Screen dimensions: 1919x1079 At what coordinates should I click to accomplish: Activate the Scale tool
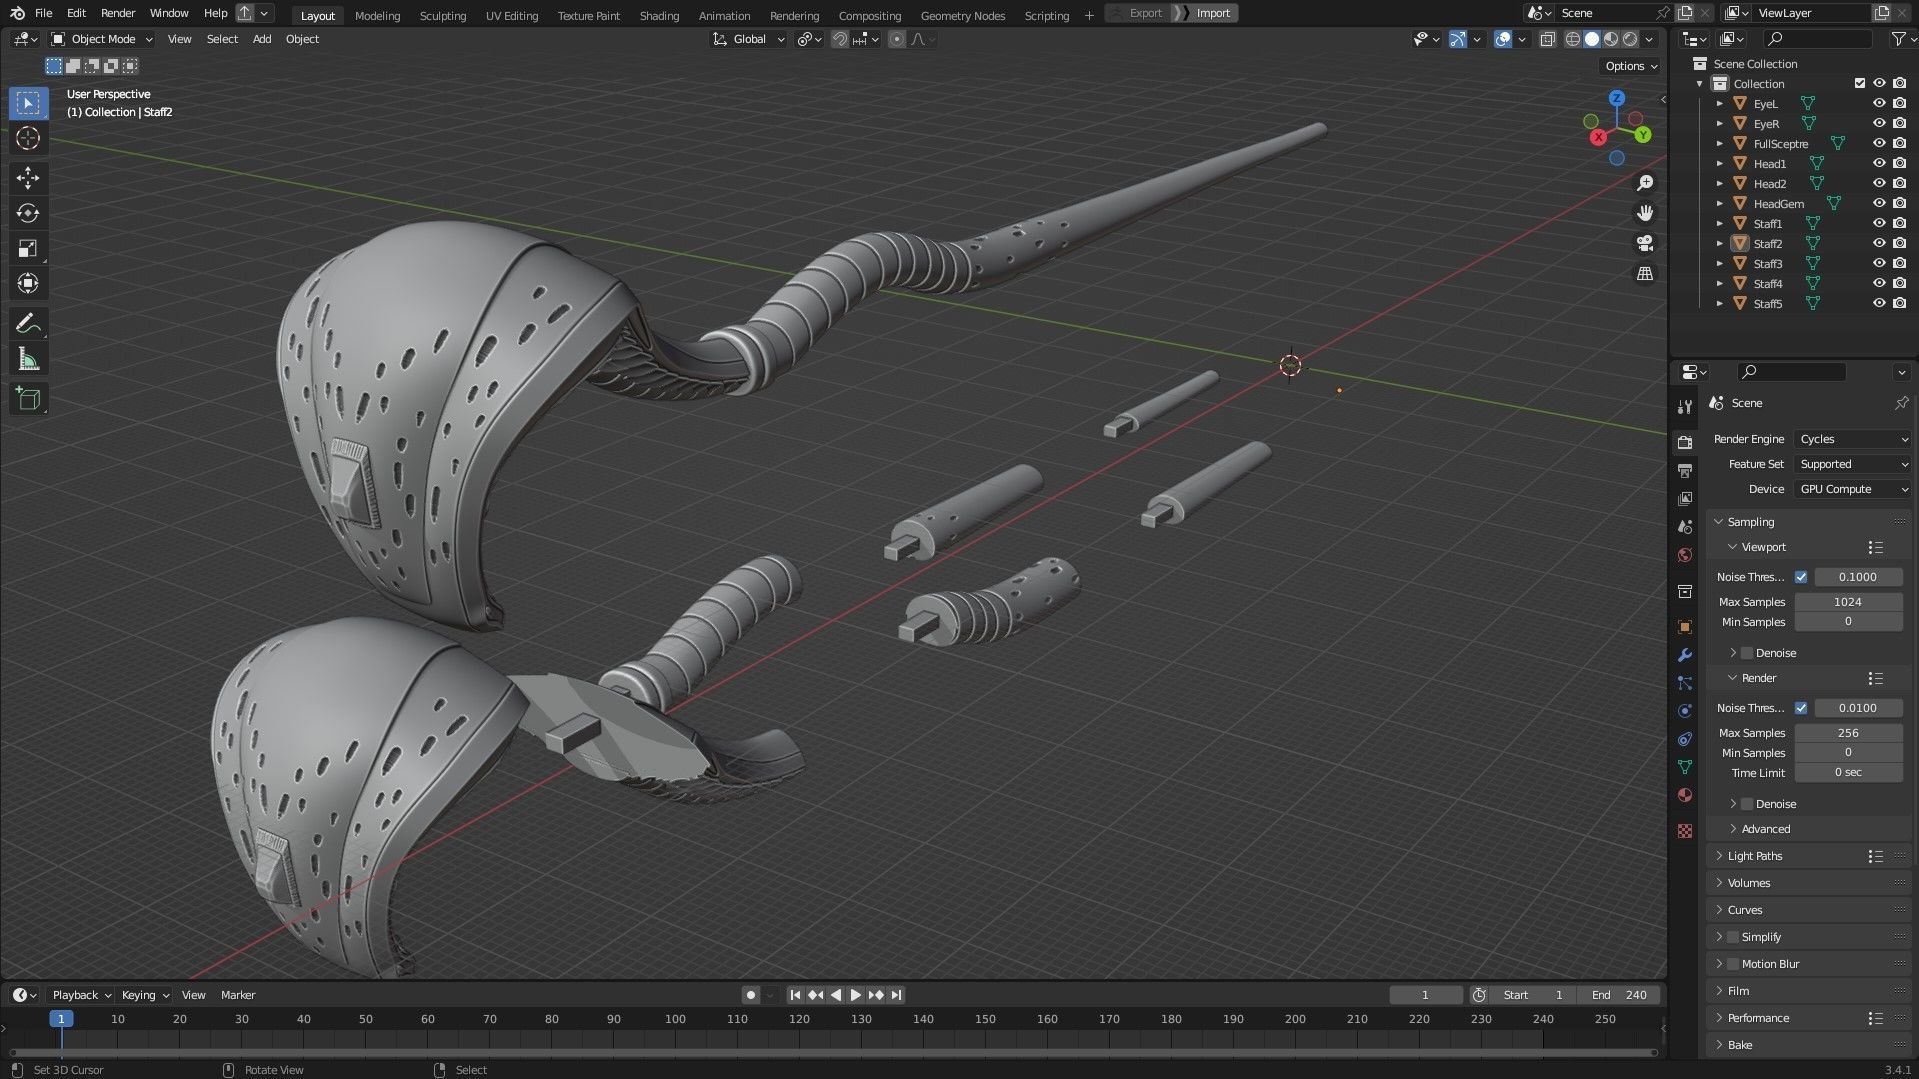pos(28,248)
